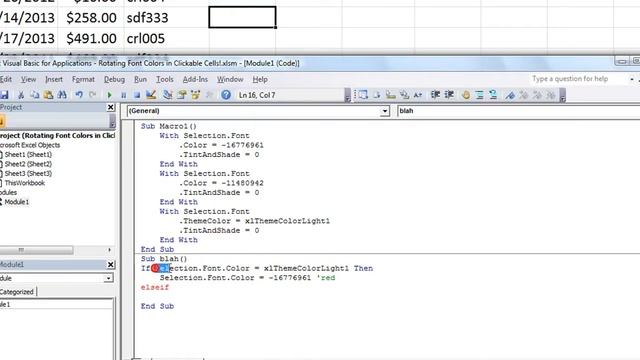Viewport: 640px width, 360px height.
Task: Click the '.Color = -11480942' line
Action: (221, 183)
